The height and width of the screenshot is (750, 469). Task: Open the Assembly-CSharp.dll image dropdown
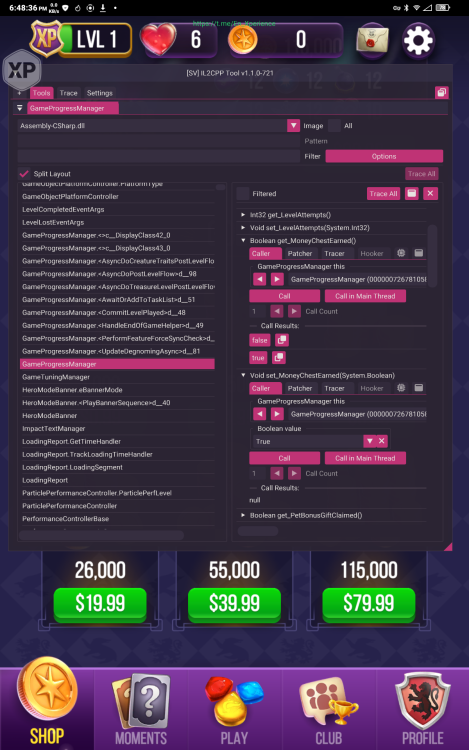(293, 126)
